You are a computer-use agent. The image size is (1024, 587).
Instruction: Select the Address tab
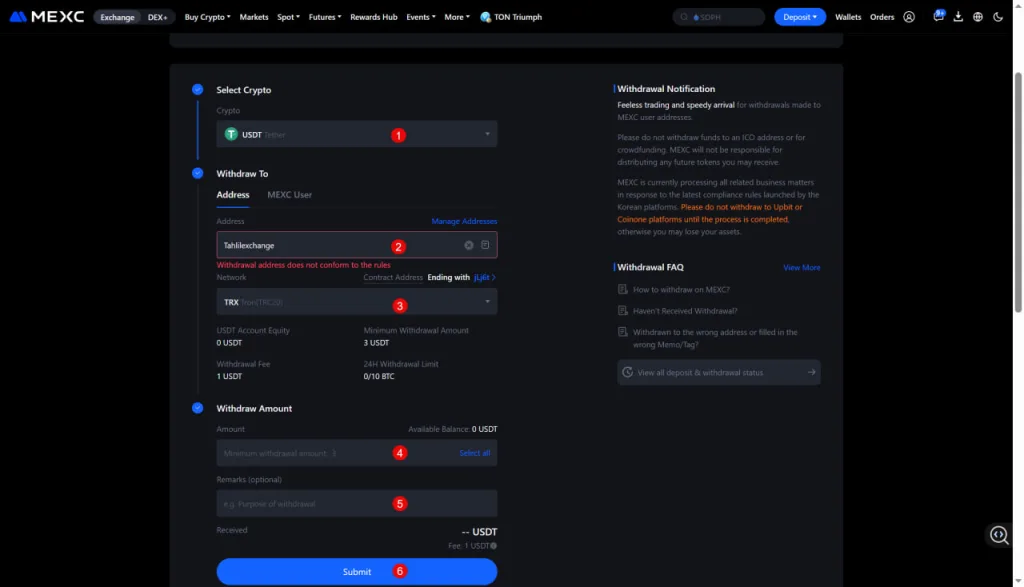click(233, 195)
